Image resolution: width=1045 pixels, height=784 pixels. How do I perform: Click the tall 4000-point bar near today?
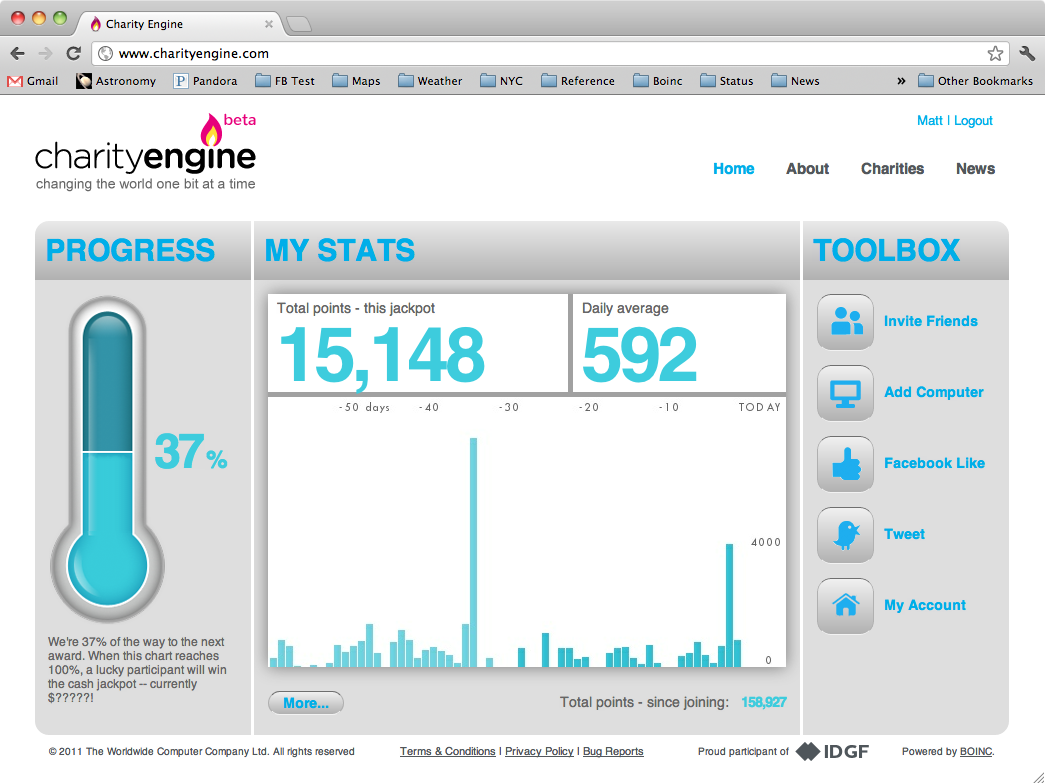point(729,605)
